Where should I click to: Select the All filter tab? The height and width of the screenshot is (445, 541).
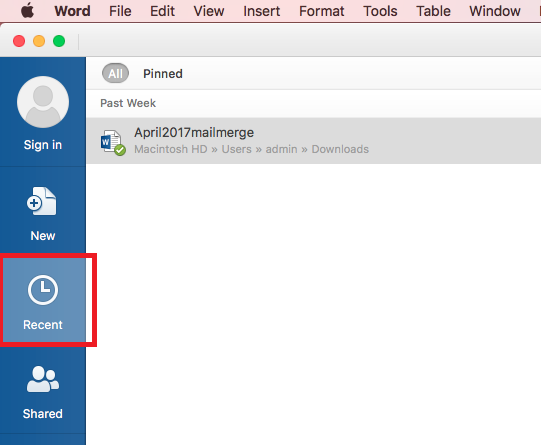[115, 73]
